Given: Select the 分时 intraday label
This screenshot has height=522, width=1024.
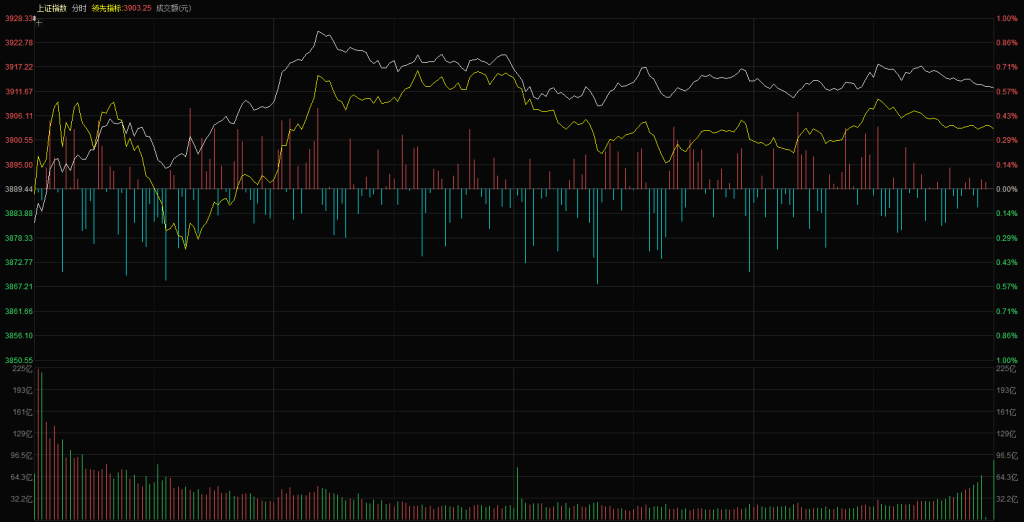Looking at the screenshot, I should tap(79, 8).
